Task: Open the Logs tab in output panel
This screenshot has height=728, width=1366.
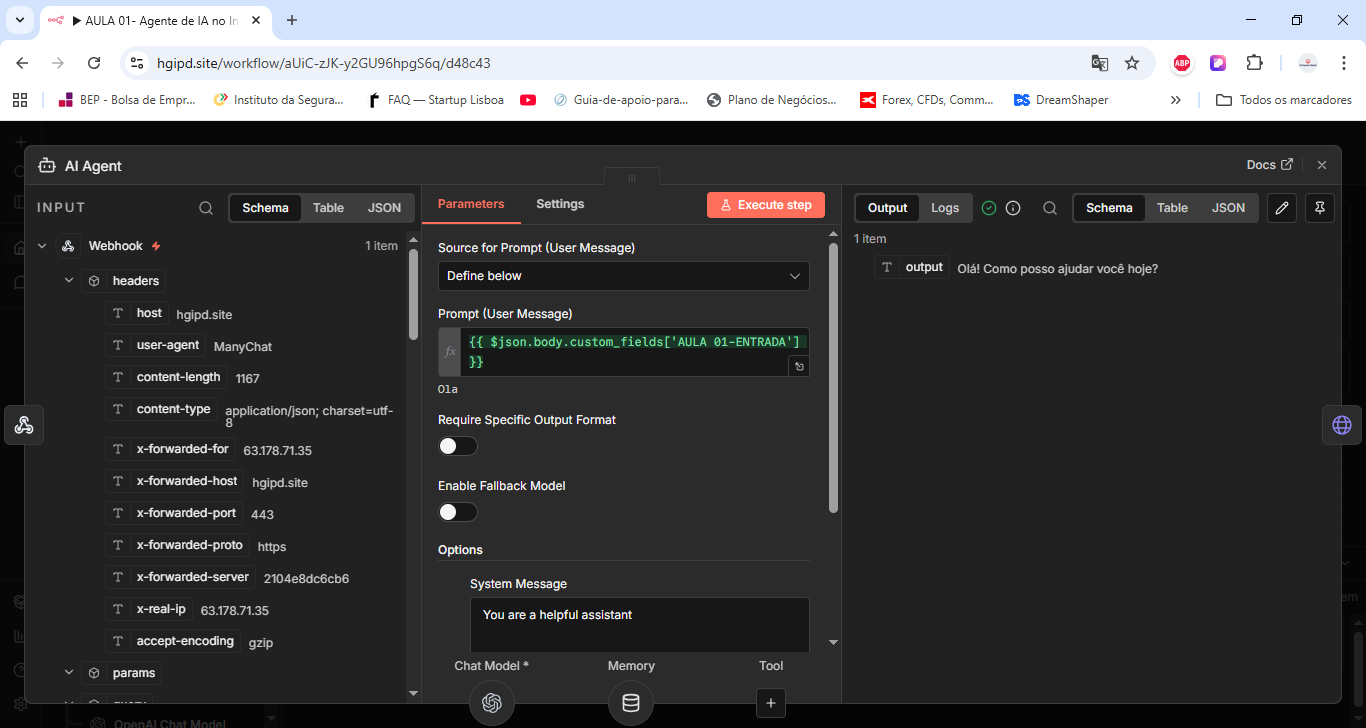Action: pos(944,208)
